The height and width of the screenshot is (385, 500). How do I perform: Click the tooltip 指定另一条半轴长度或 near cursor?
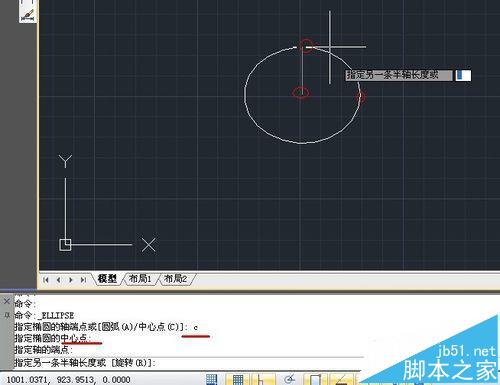pyautogui.click(x=399, y=75)
